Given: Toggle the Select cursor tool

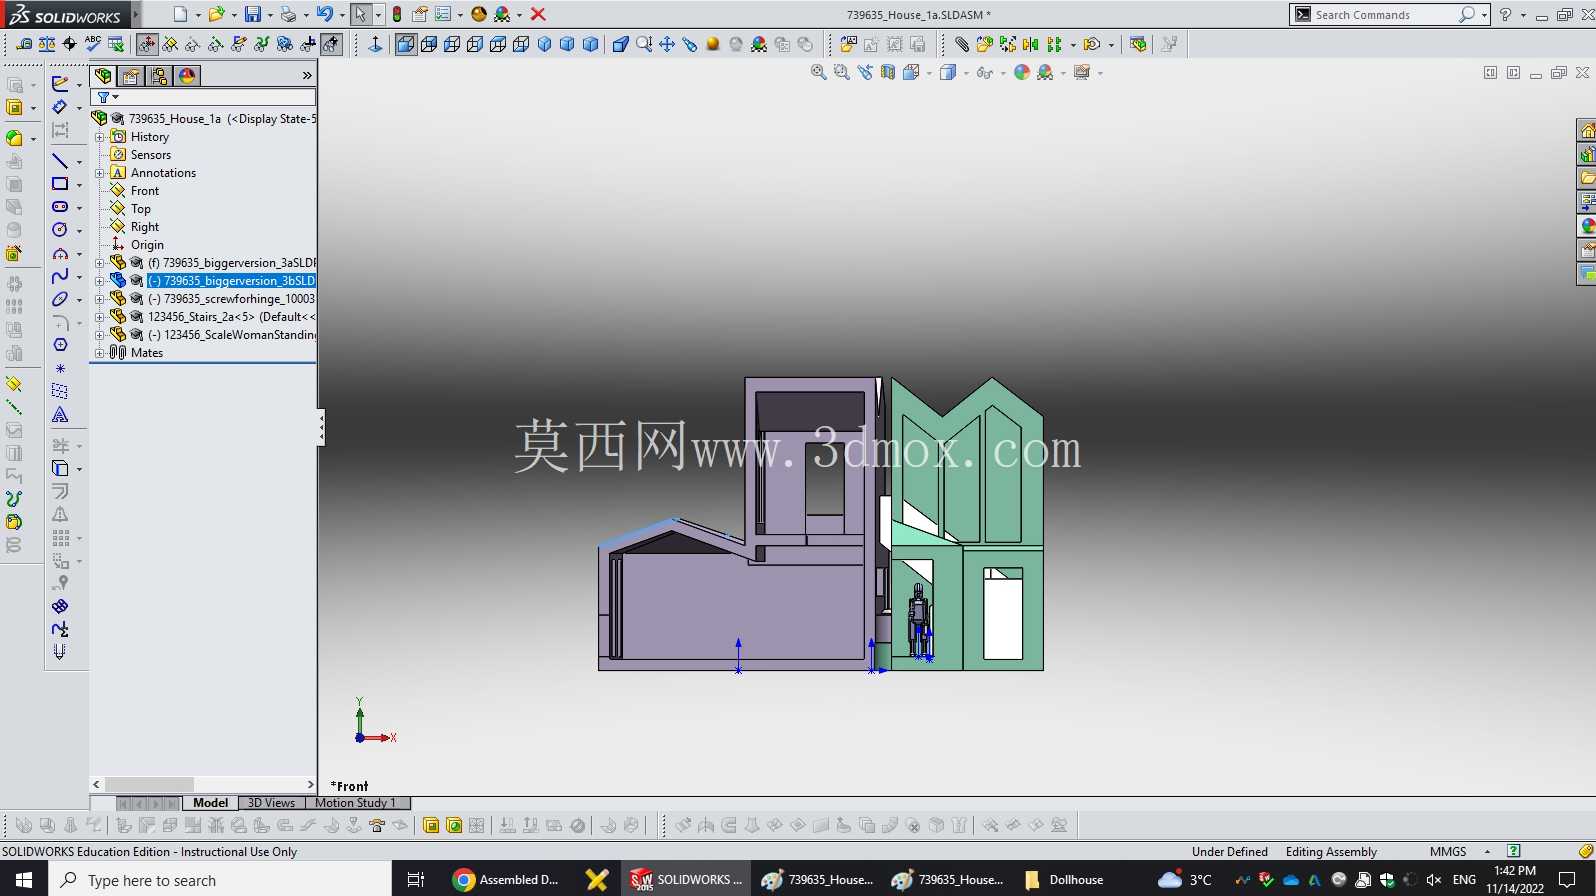Looking at the screenshot, I should tap(360, 14).
